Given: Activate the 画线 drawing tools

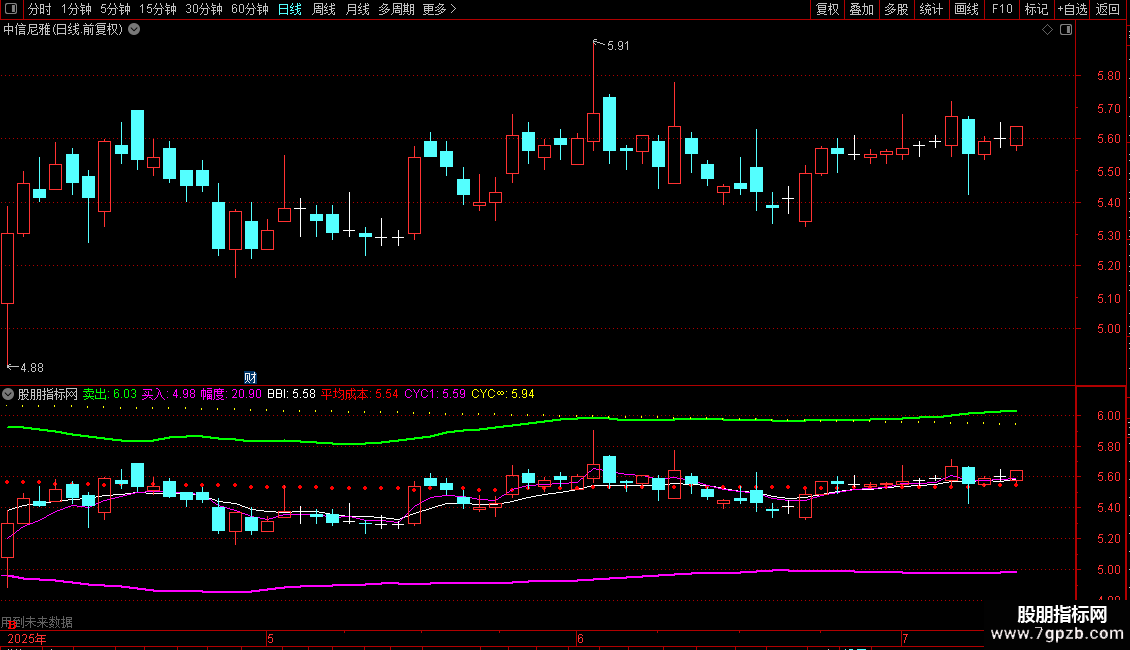Looking at the screenshot, I should tap(966, 9).
